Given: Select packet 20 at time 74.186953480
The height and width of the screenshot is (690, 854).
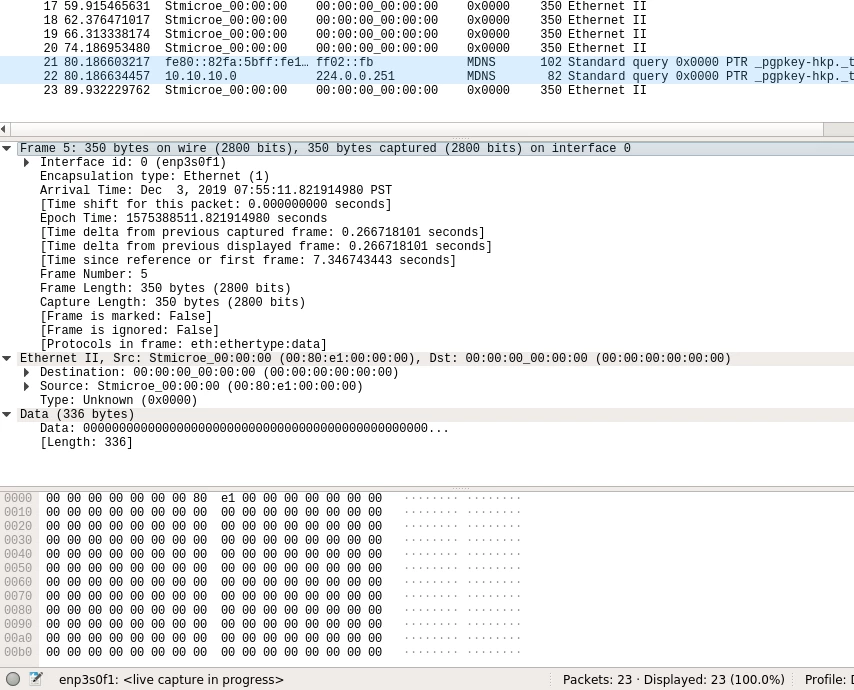Looking at the screenshot, I should coord(427,48).
